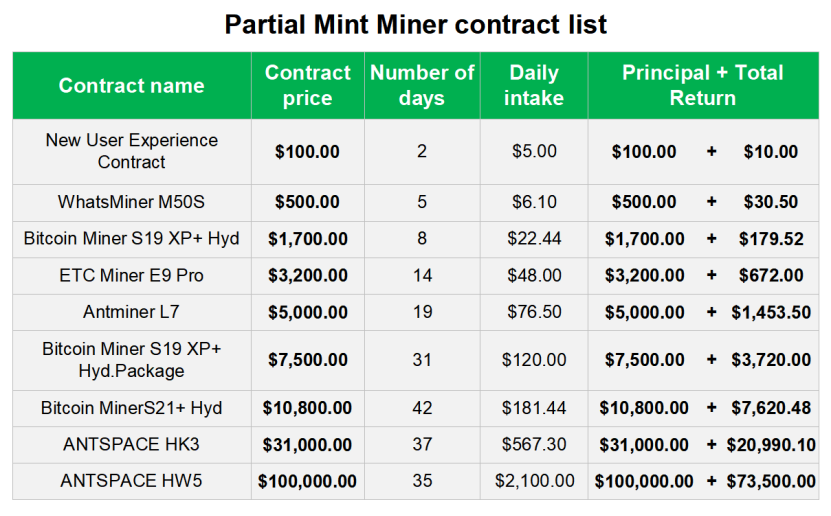The image size is (831, 516).
Task: Click the Principal + Total Return header
Action: point(703,85)
